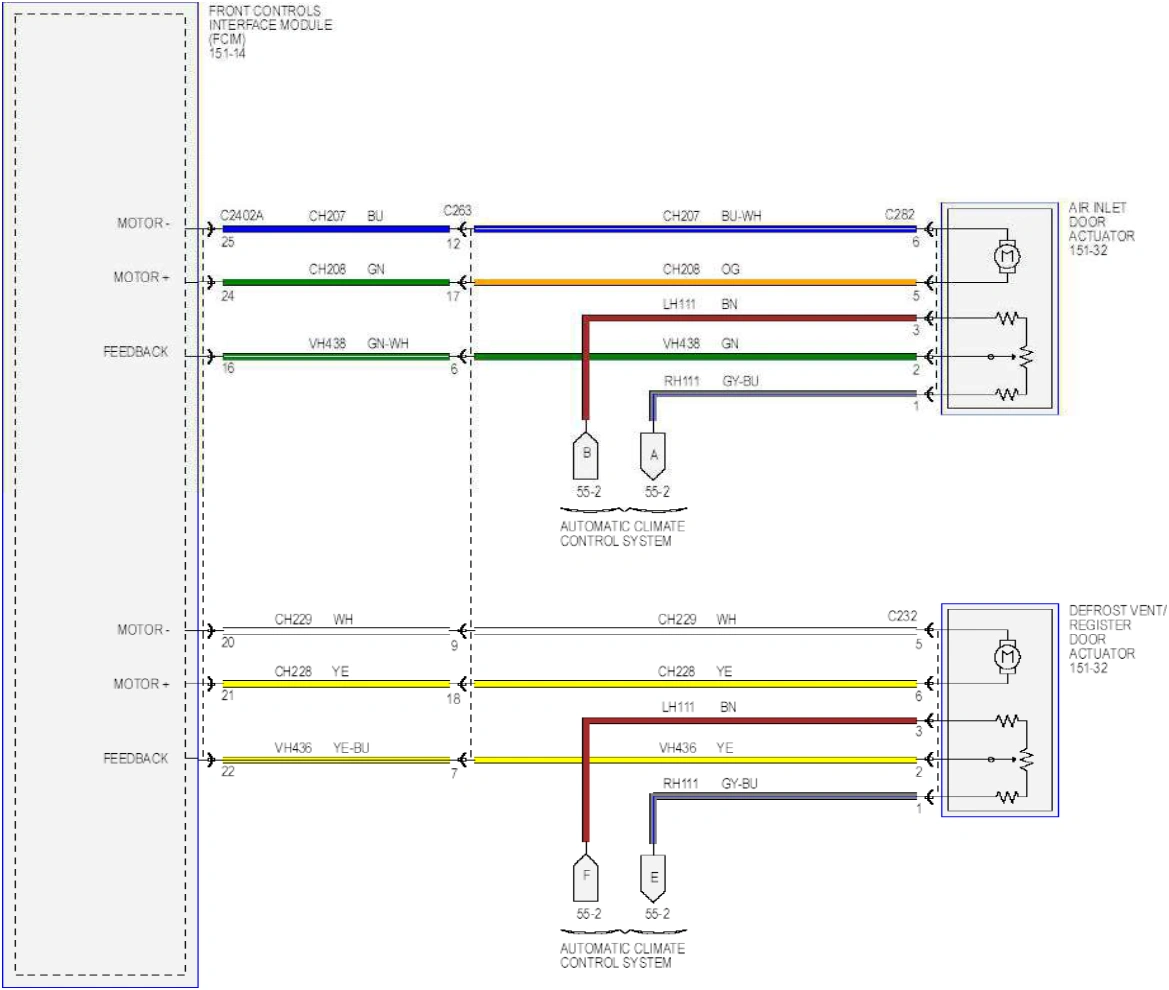Click the C282 connector label
Image resolution: width=1169 pixels, height=990 pixels.
(899, 214)
